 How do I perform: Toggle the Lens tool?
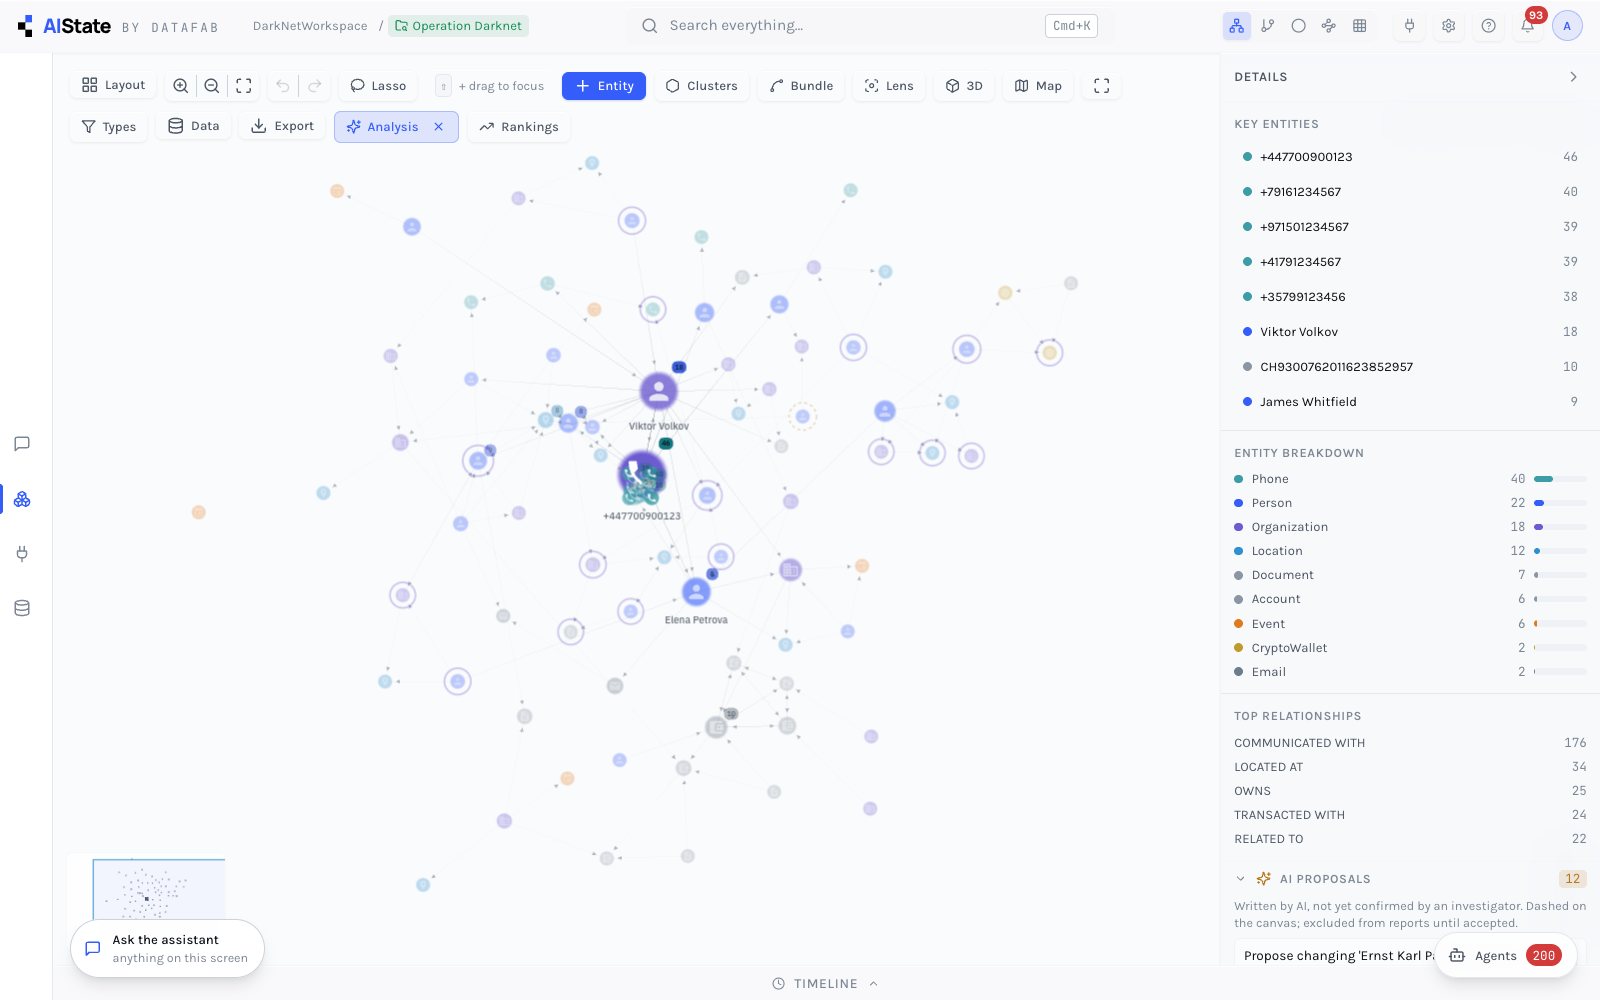pyautogui.click(x=889, y=86)
